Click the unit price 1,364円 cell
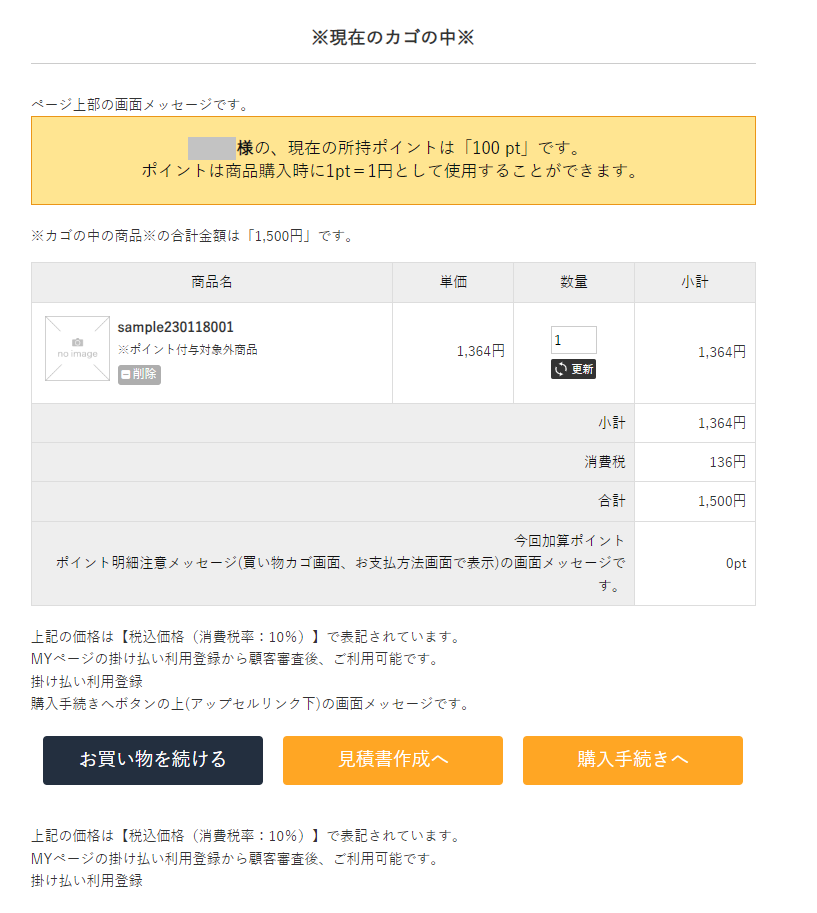This screenshot has height=913, width=817. (480, 351)
